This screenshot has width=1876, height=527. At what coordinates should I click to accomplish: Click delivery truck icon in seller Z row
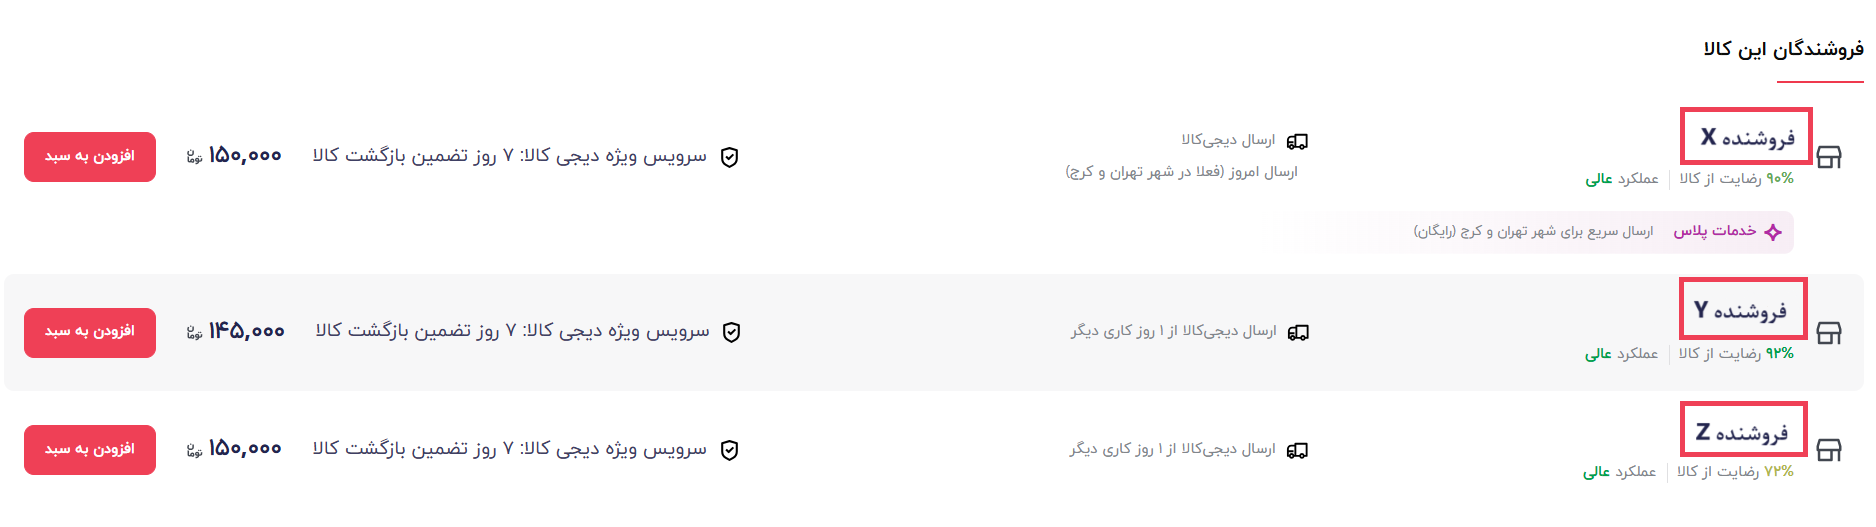(x=1297, y=451)
